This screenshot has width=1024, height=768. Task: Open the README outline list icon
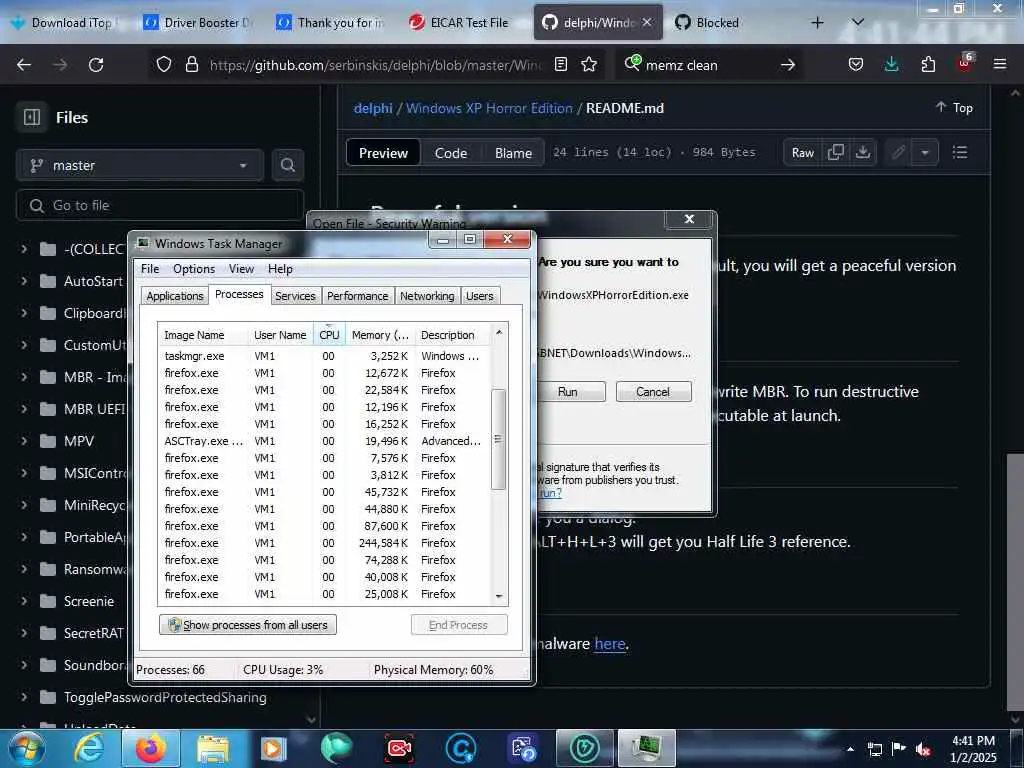[959, 152]
